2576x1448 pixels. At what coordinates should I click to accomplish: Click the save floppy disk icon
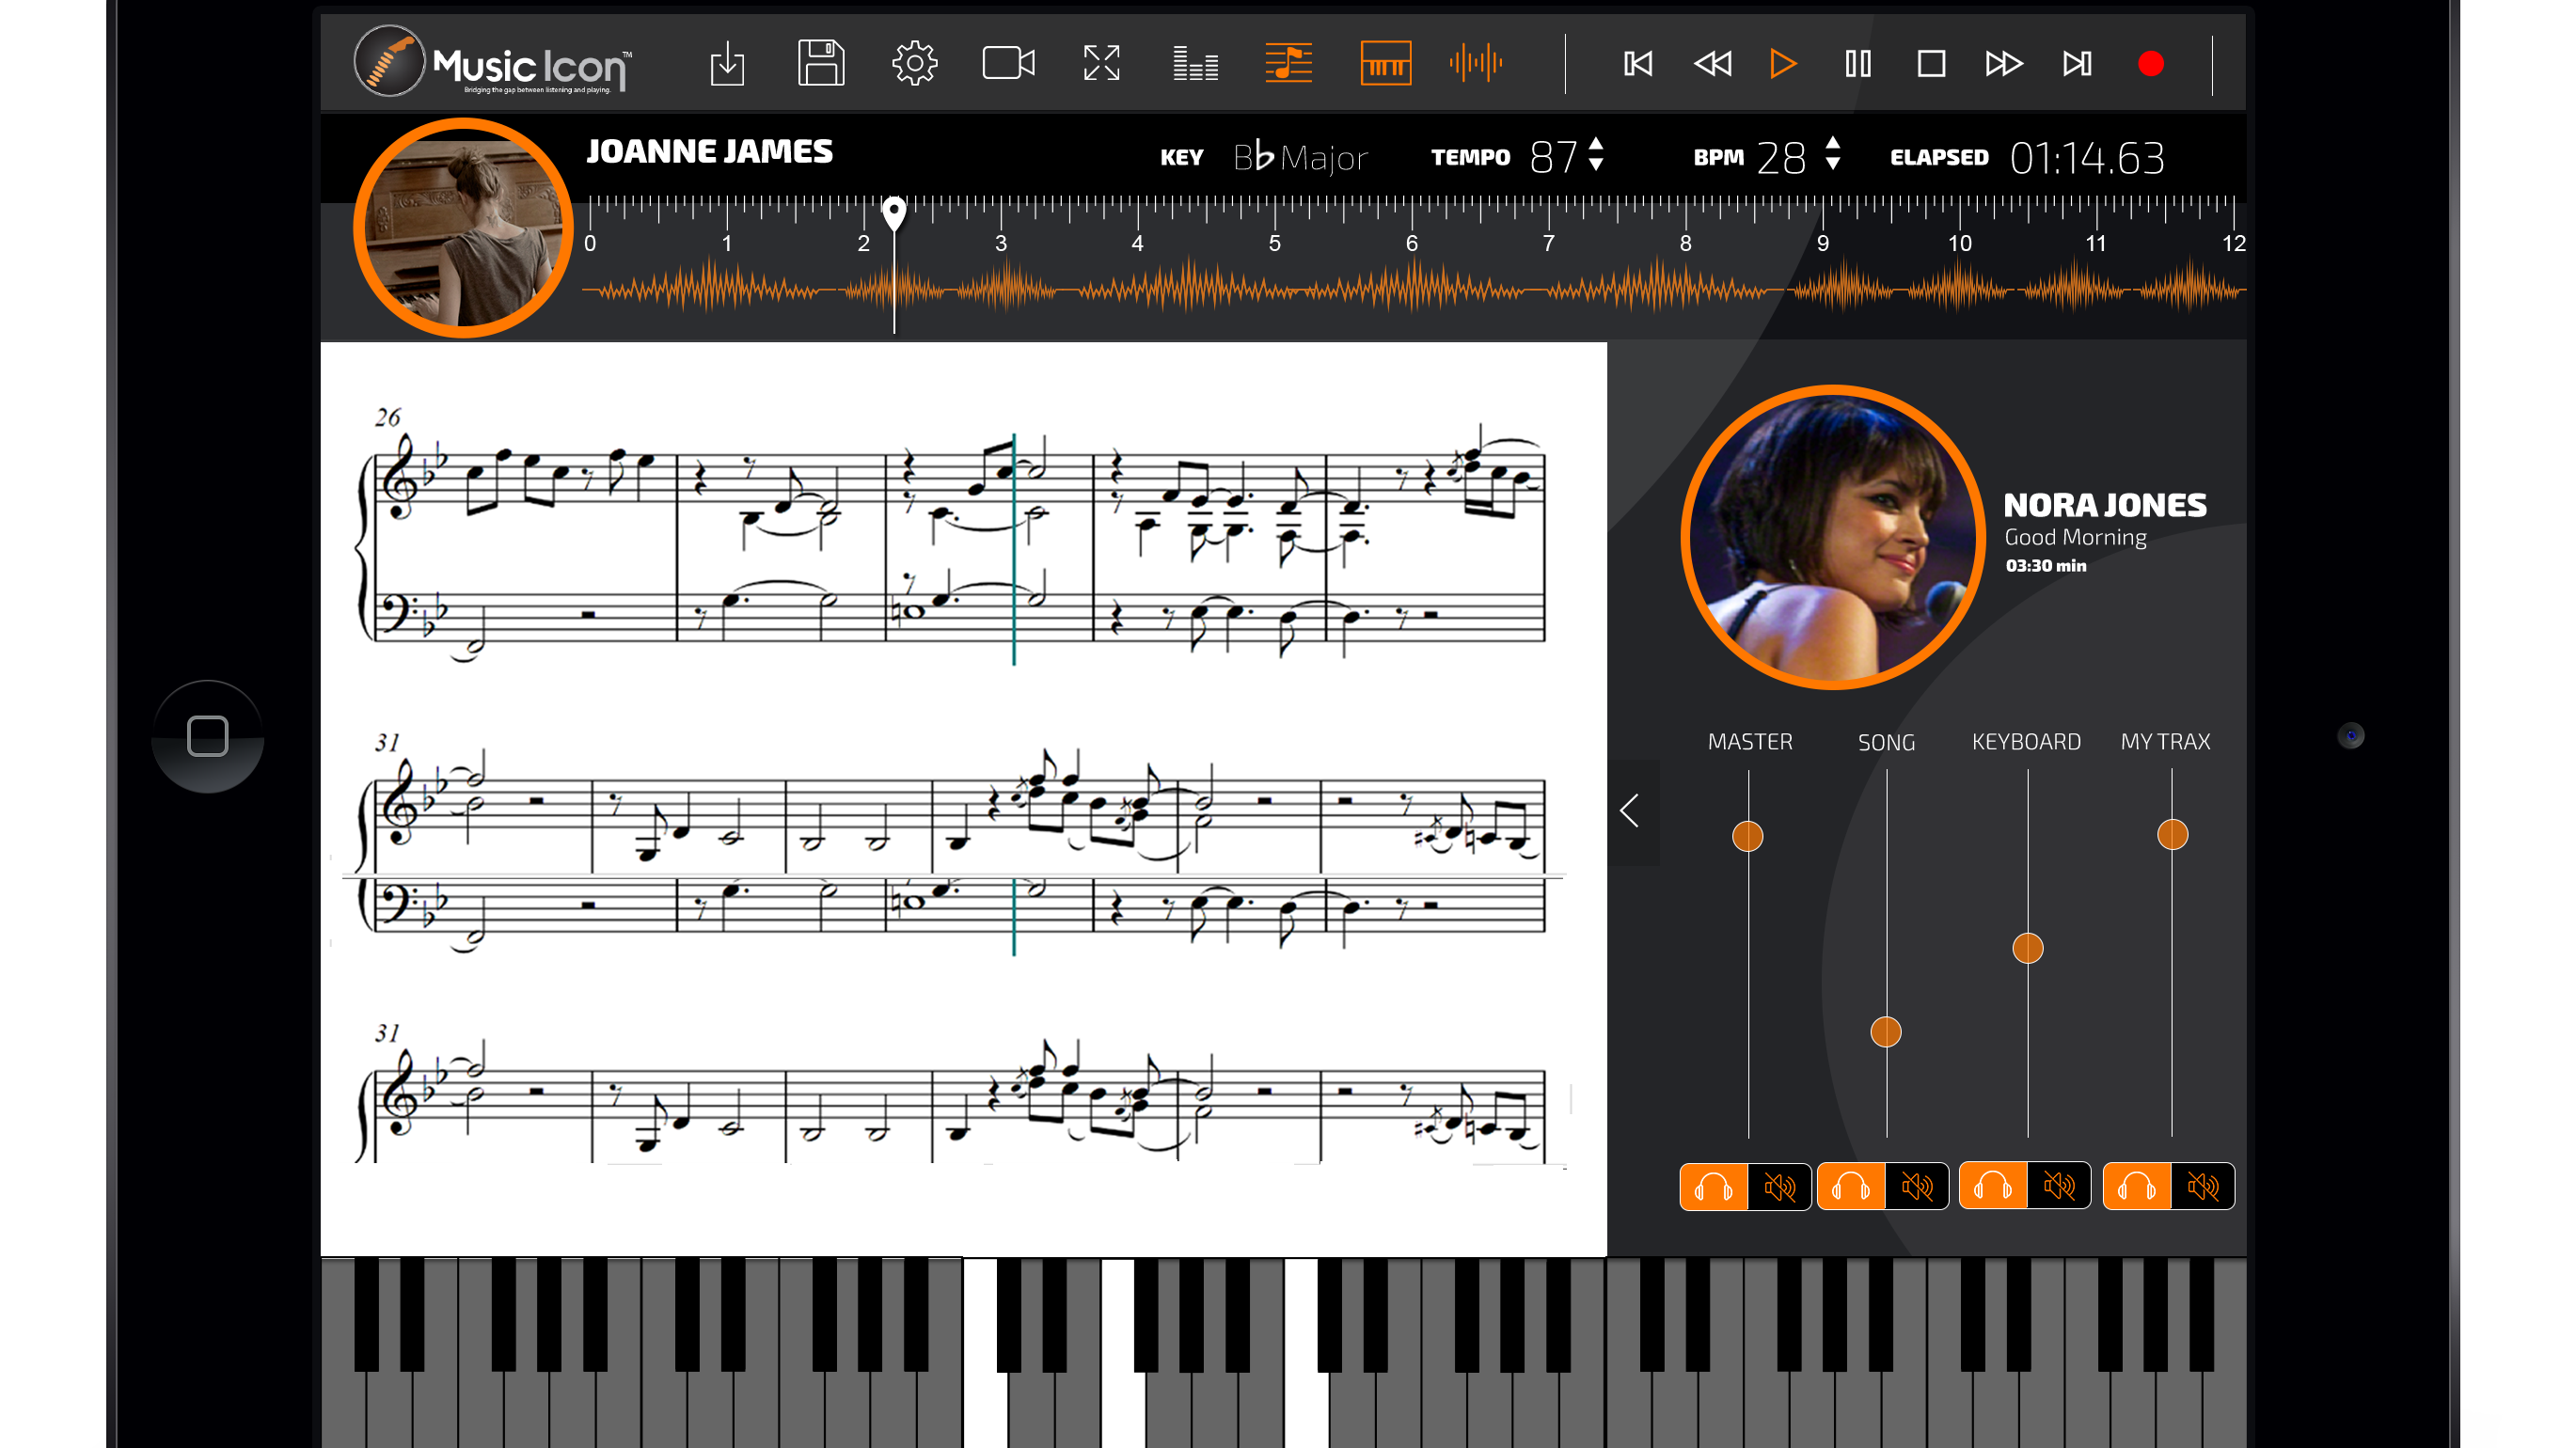pos(821,63)
